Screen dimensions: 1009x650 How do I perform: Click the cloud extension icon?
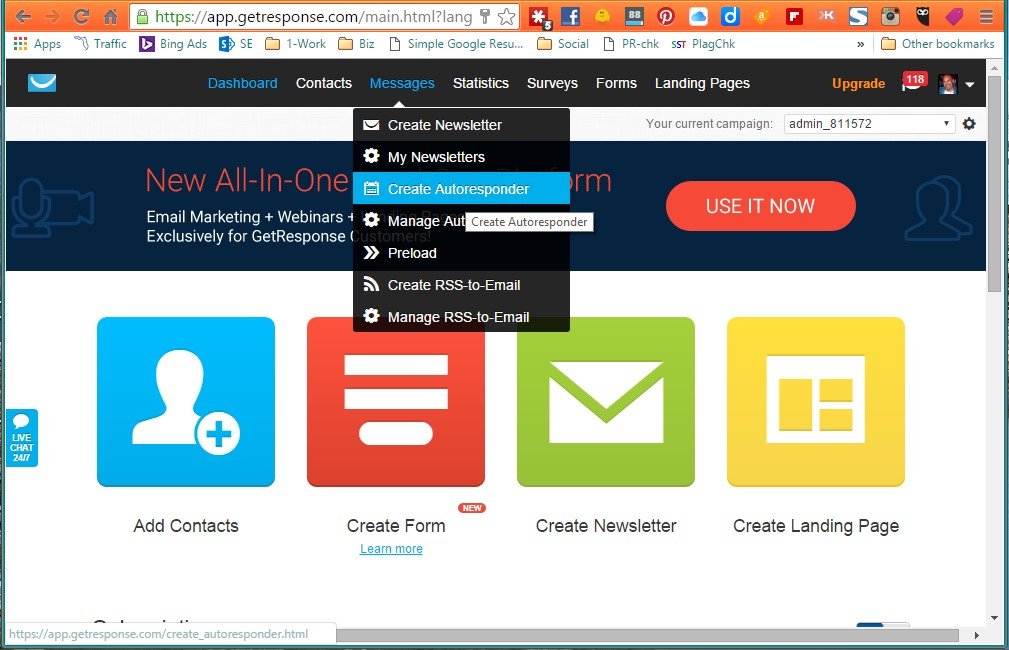[698, 17]
